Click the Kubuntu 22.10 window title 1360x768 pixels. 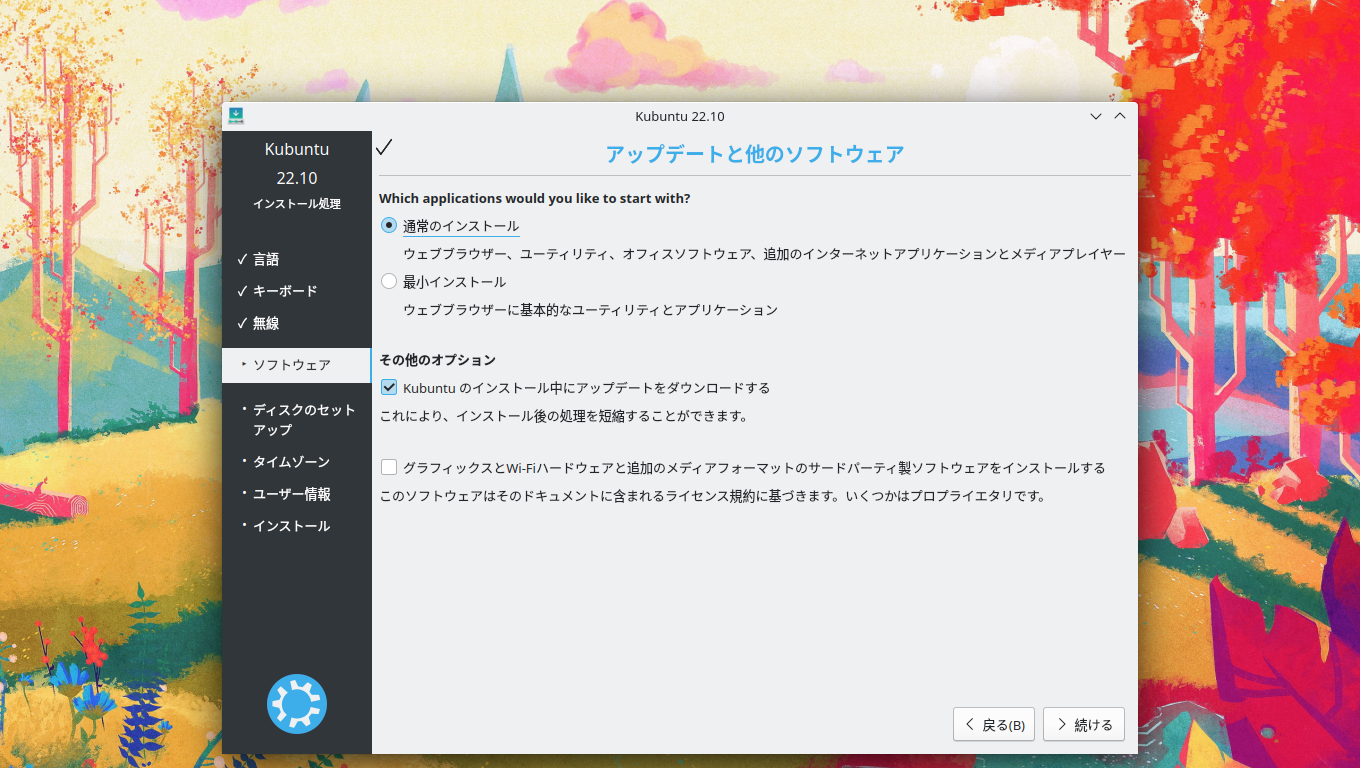point(680,116)
